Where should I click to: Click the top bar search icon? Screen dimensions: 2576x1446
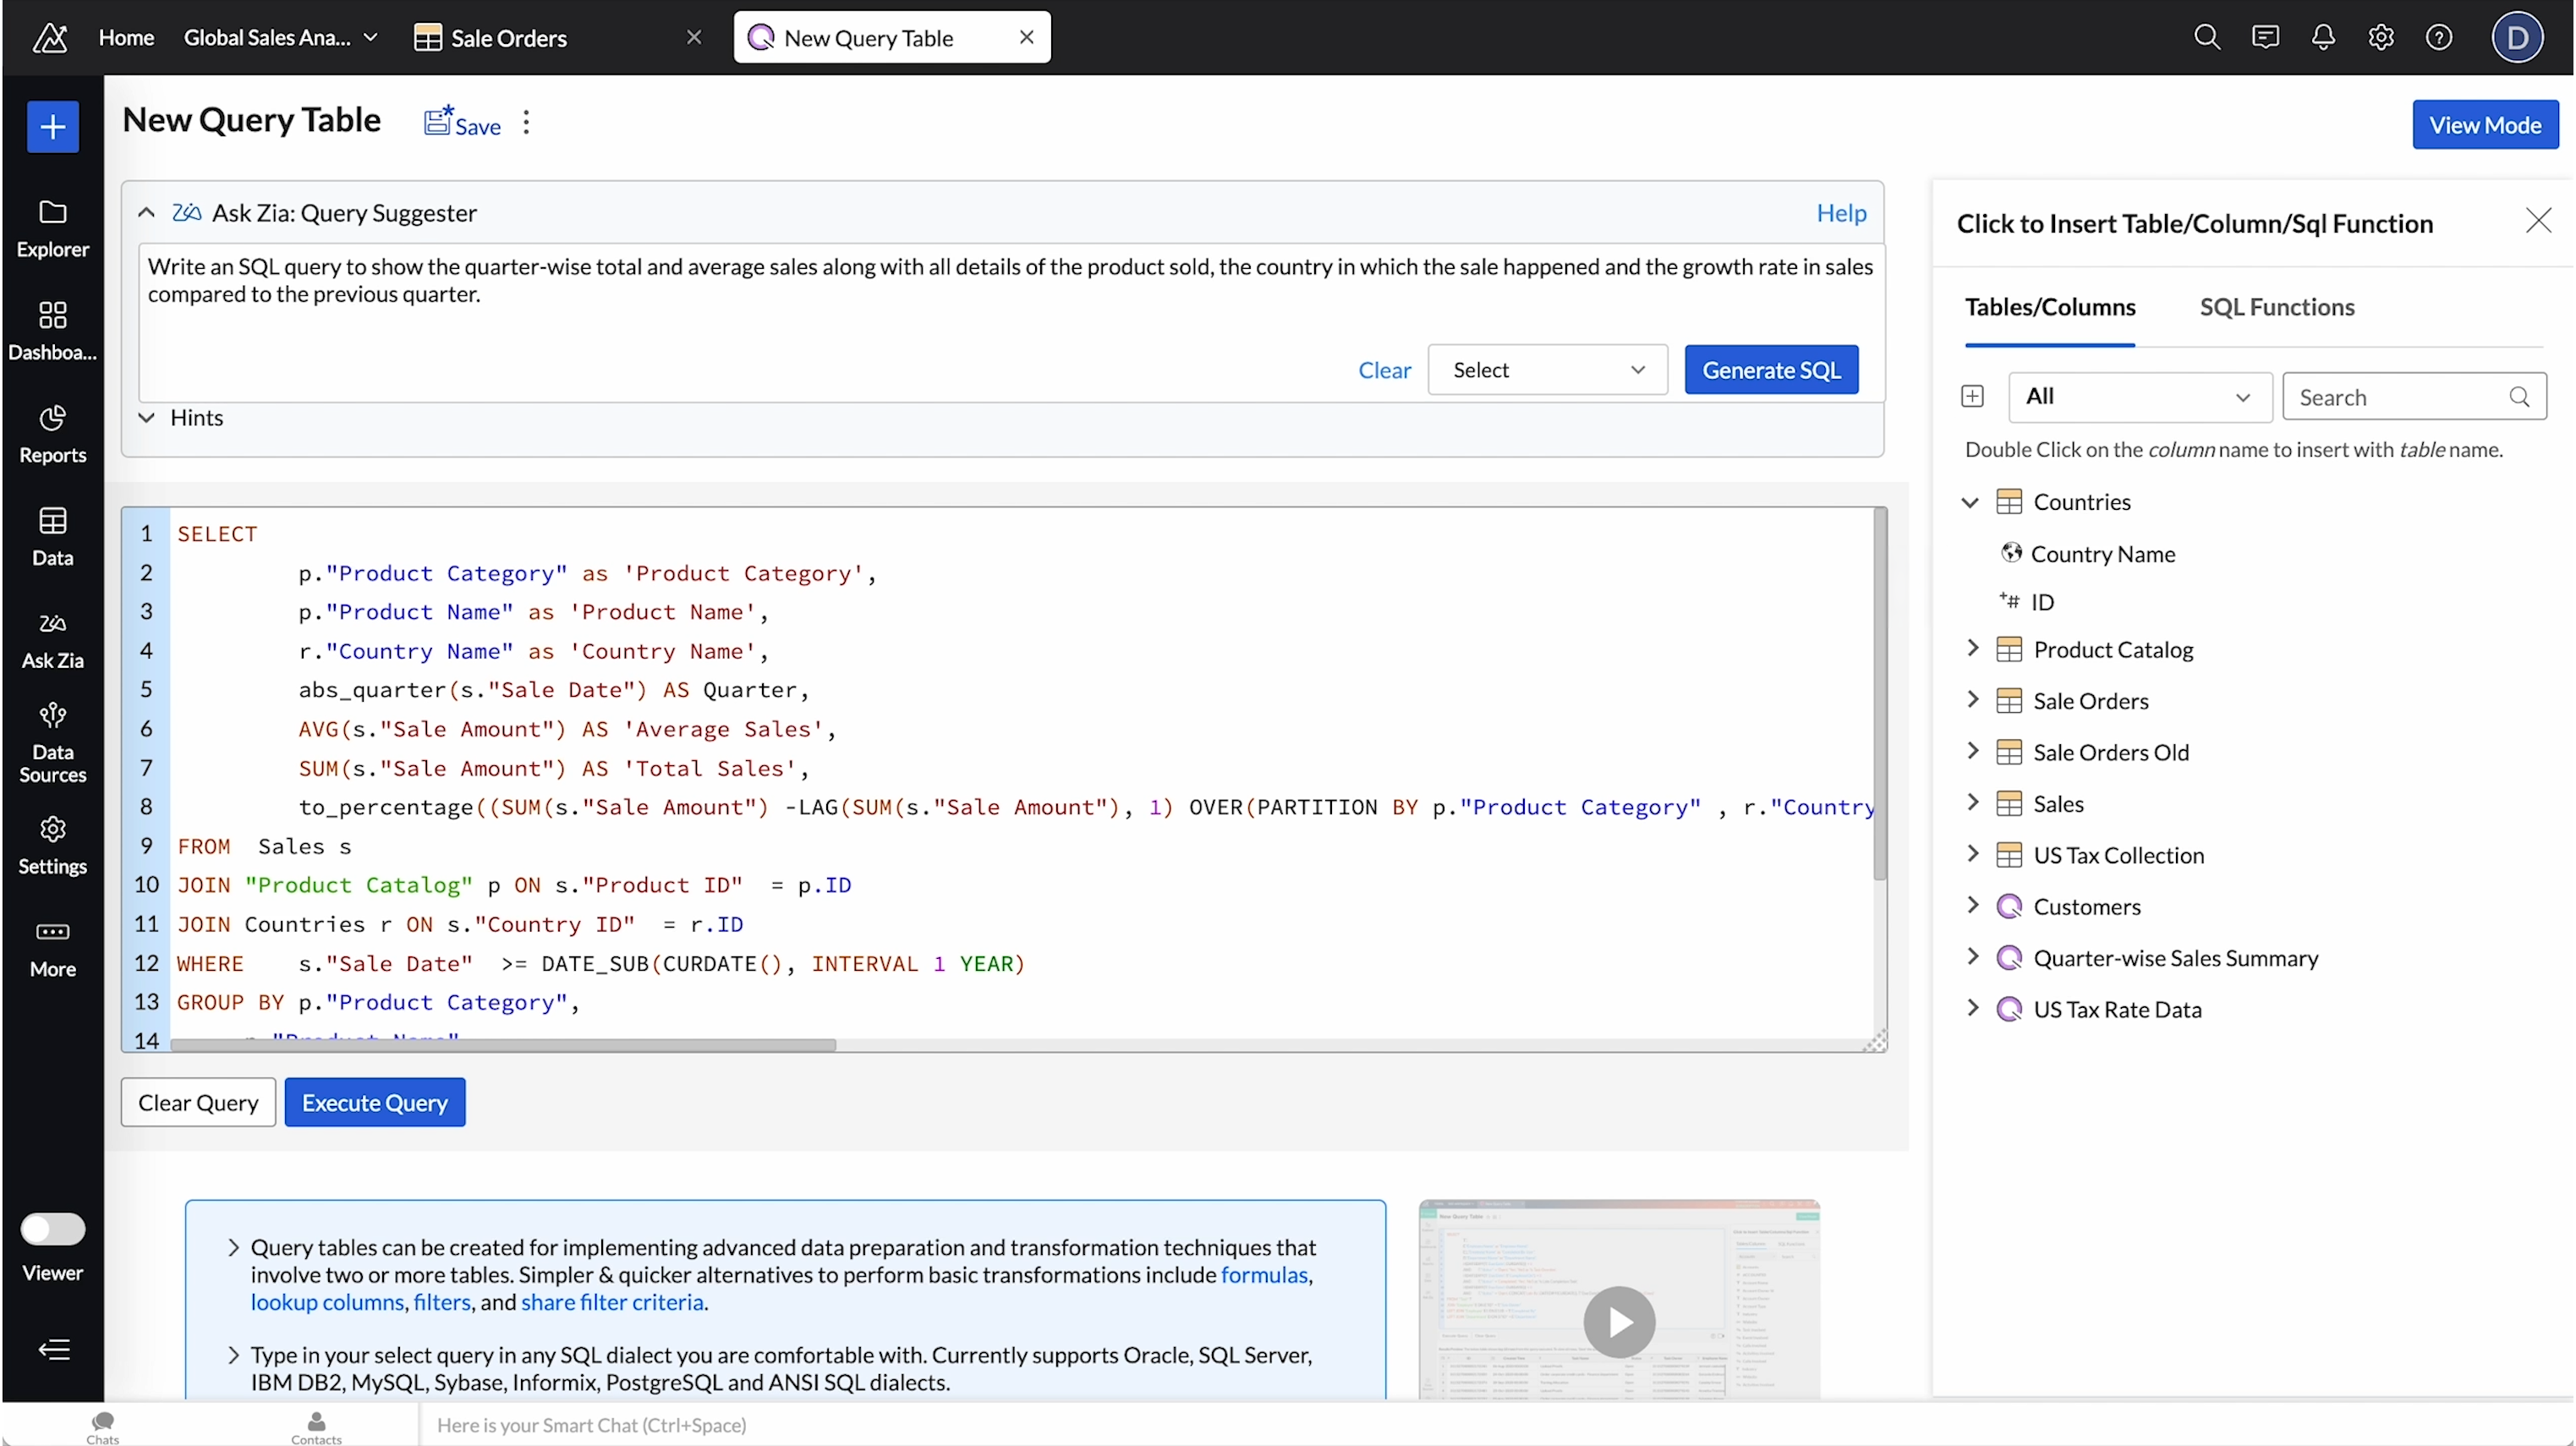coord(2206,38)
